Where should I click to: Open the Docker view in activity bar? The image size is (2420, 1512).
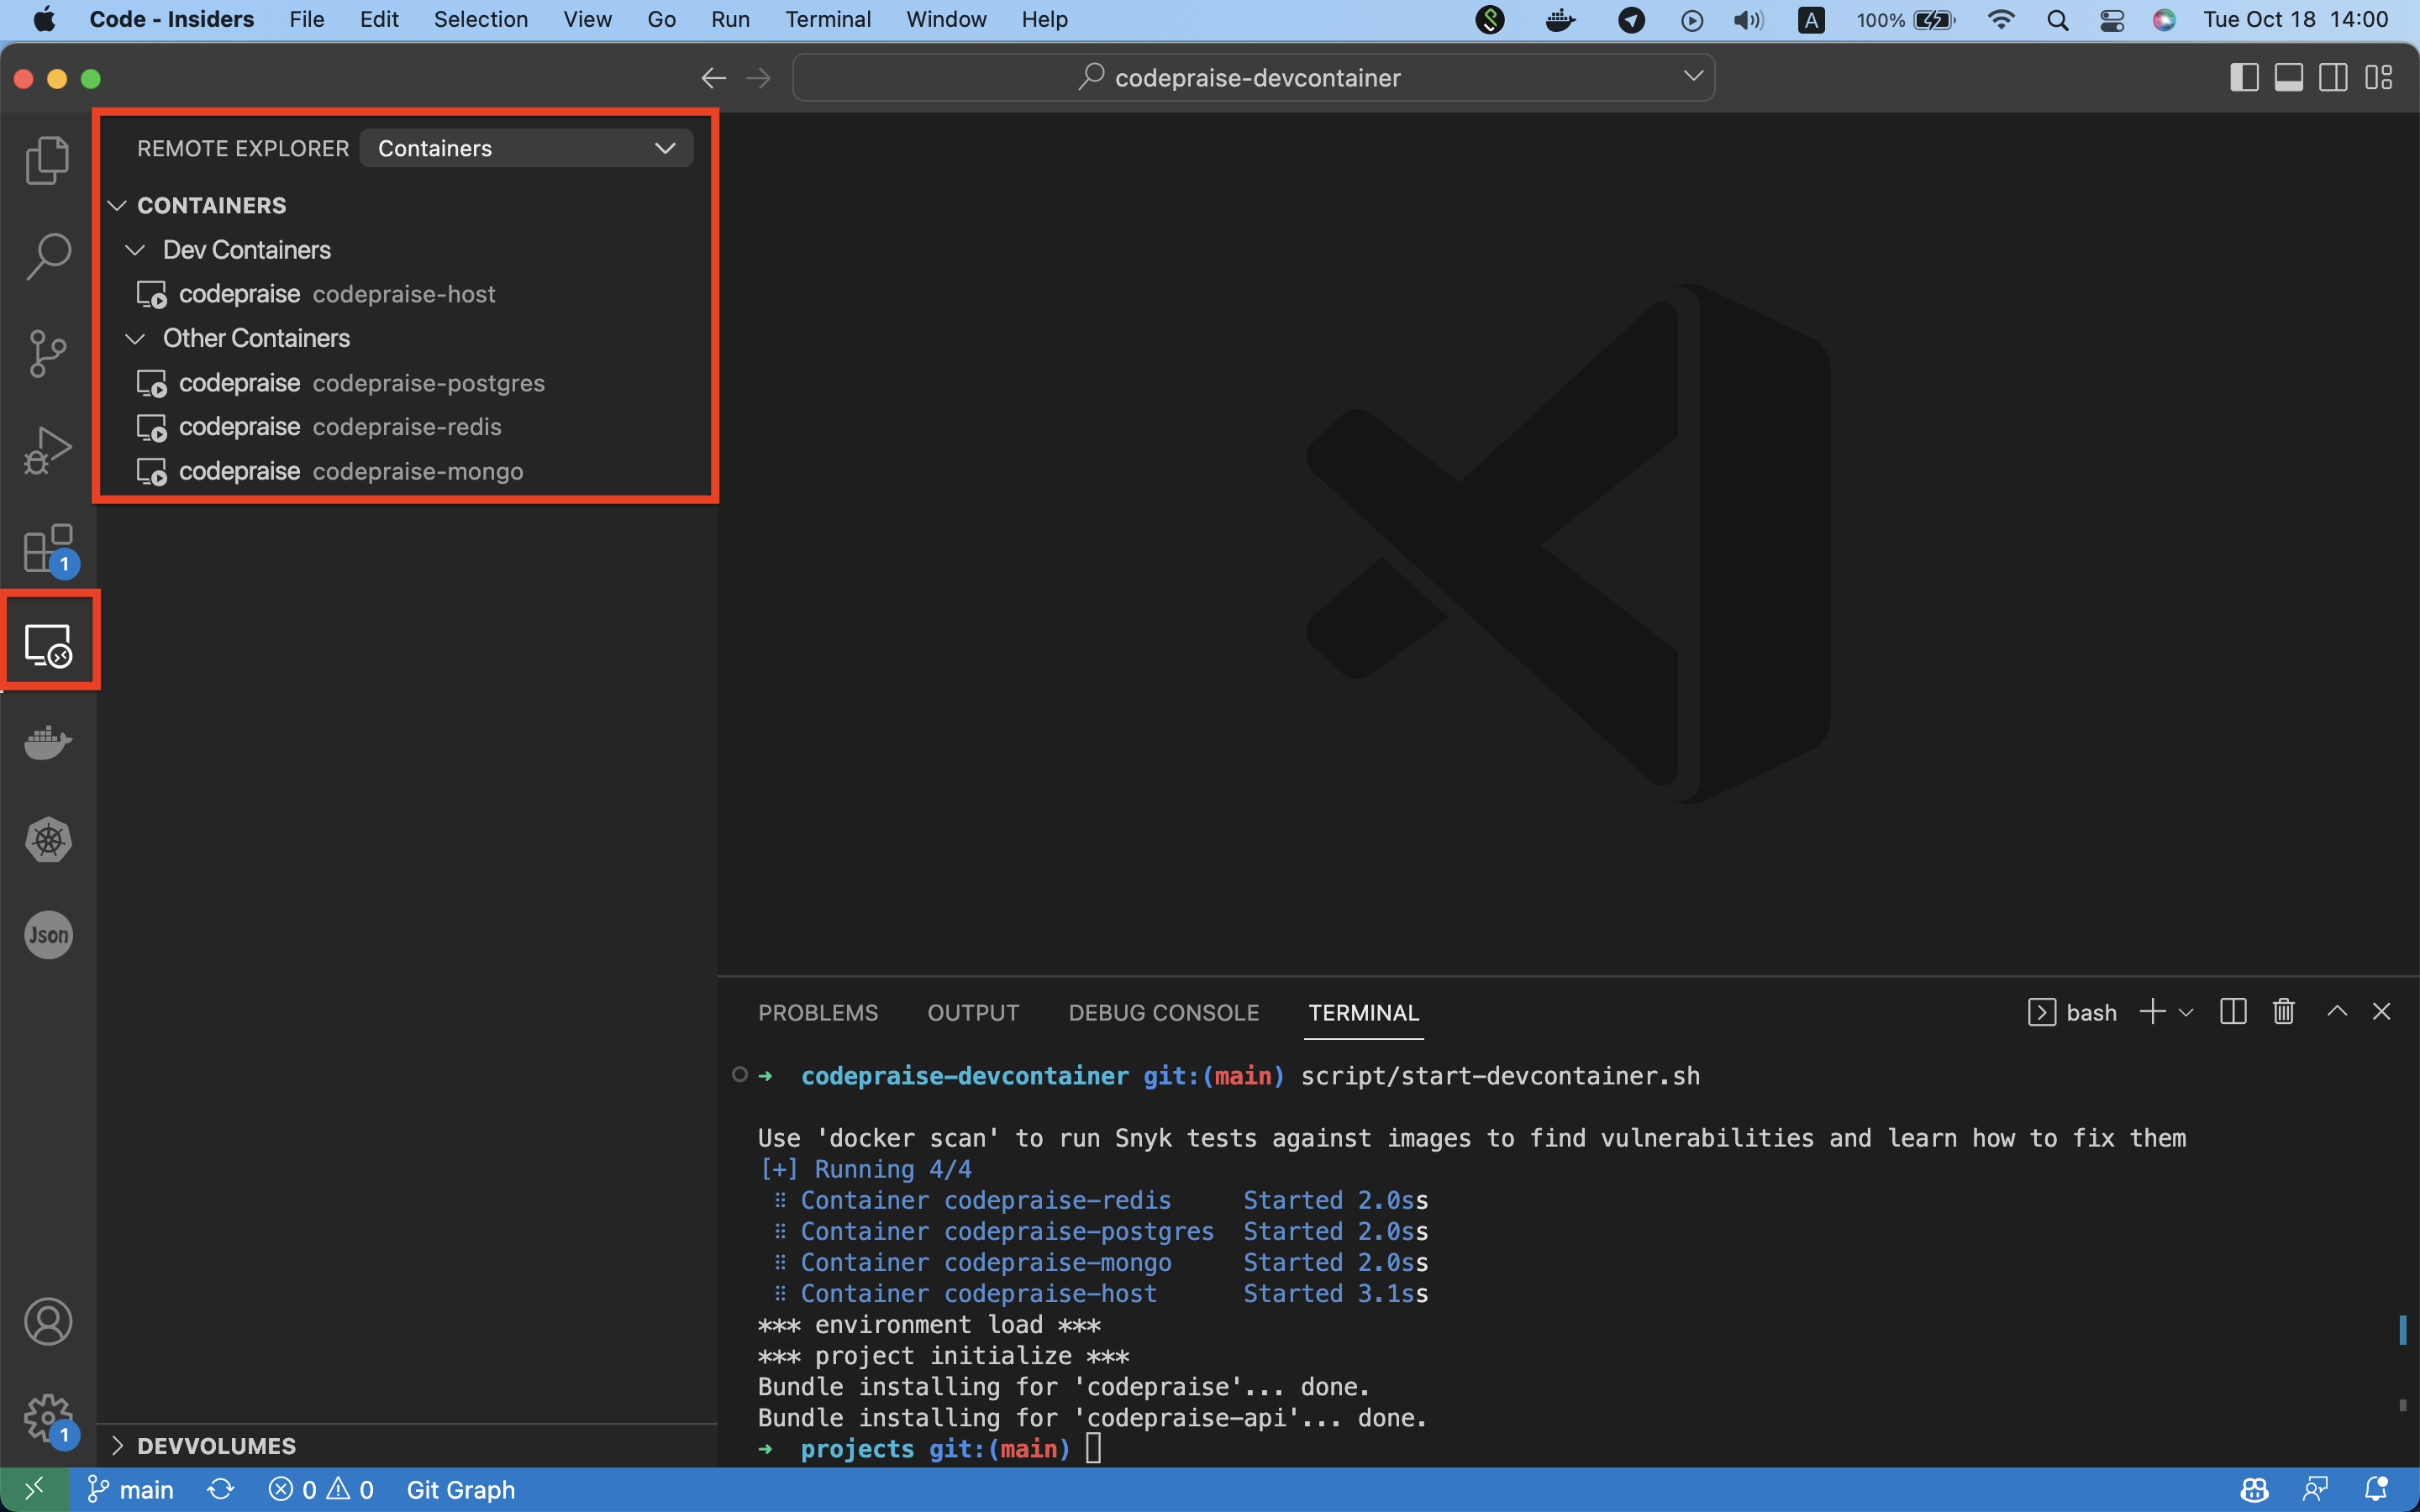pos(47,742)
